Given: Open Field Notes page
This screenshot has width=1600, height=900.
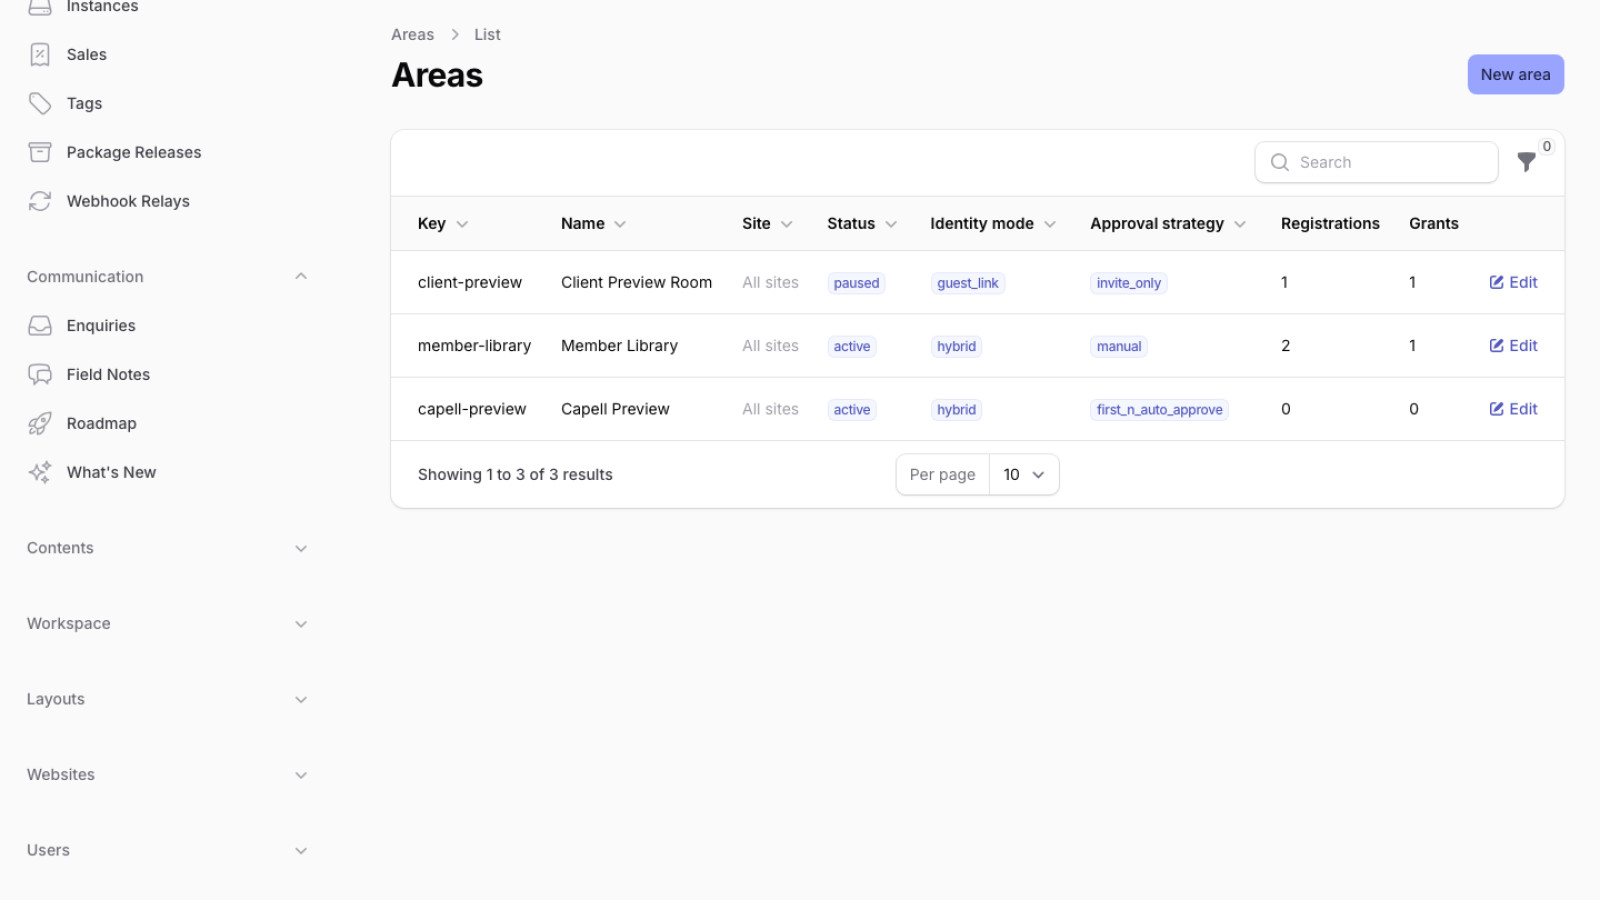Looking at the screenshot, I should point(108,375).
